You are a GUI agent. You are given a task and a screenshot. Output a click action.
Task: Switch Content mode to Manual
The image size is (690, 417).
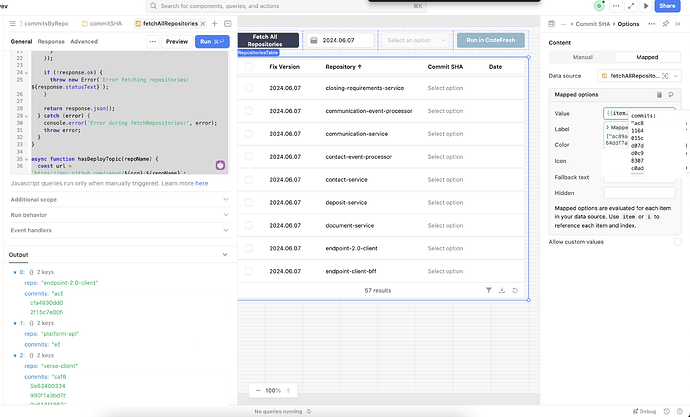pos(583,57)
